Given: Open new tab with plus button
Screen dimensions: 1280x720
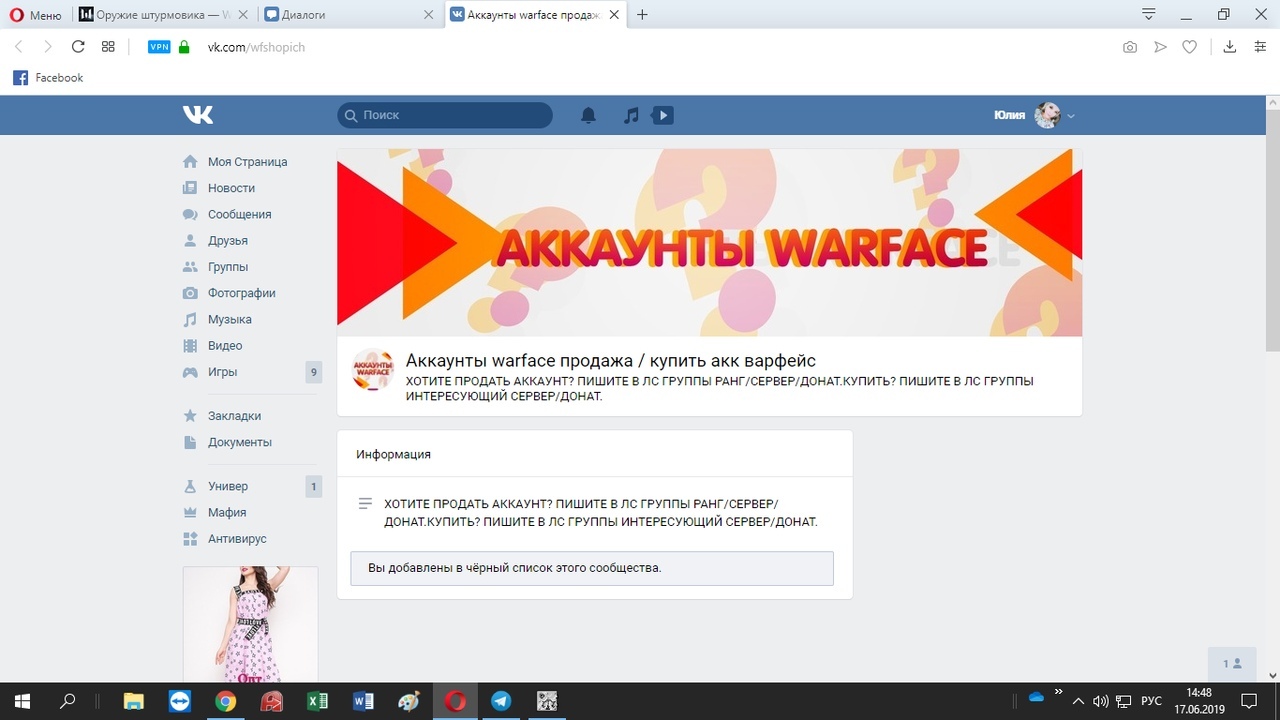Looking at the screenshot, I should pos(642,15).
